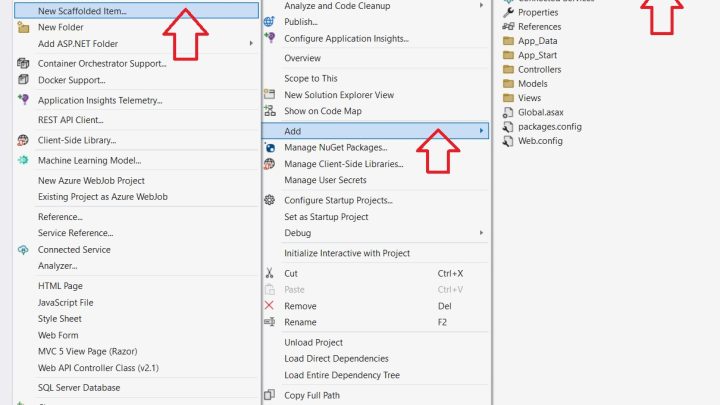
Task: Click the New Folder icon
Action: point(23,28)
